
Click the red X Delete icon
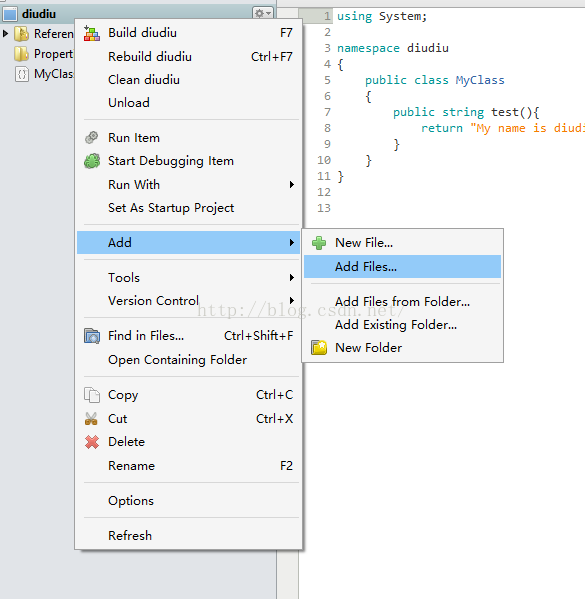[92, 442]
